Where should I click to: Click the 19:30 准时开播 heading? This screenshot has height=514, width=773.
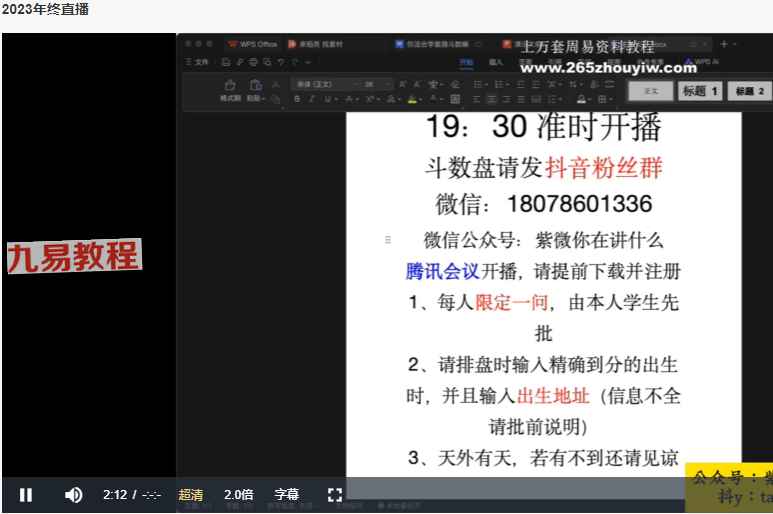(543, 127)
